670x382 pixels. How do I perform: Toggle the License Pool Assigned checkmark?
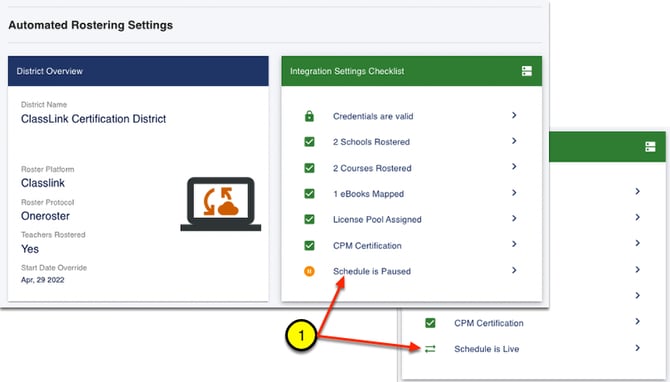(x=309, y=219)
